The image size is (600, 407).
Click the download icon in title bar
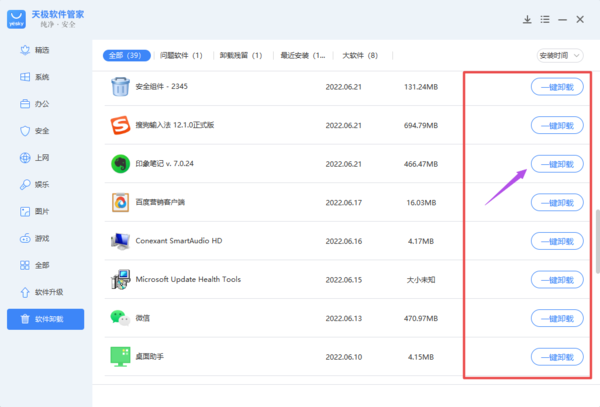click(x=527, y=19)
